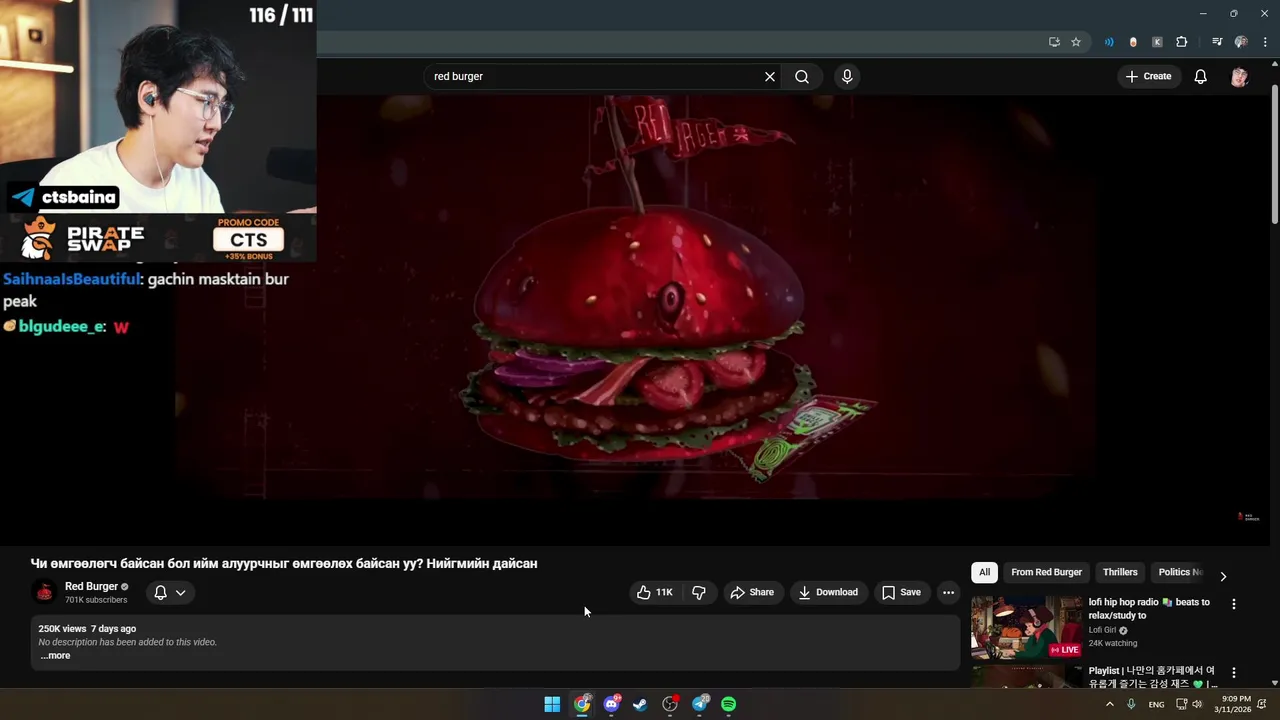The width and height of the screenshot is (1280, 720).
Task: Open Chrome media controls icon
Action: [1217, 42]
